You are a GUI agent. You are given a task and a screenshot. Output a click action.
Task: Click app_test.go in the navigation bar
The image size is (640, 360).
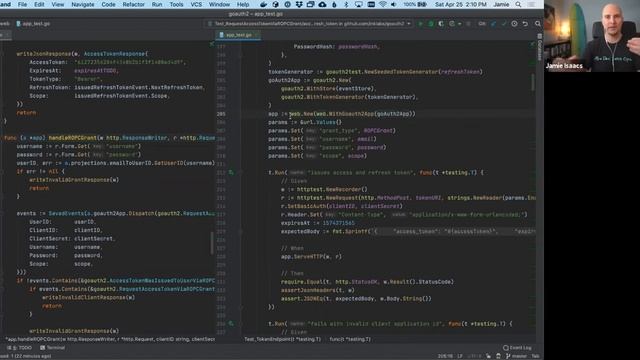pyautogui.click(x=33, y=24)
